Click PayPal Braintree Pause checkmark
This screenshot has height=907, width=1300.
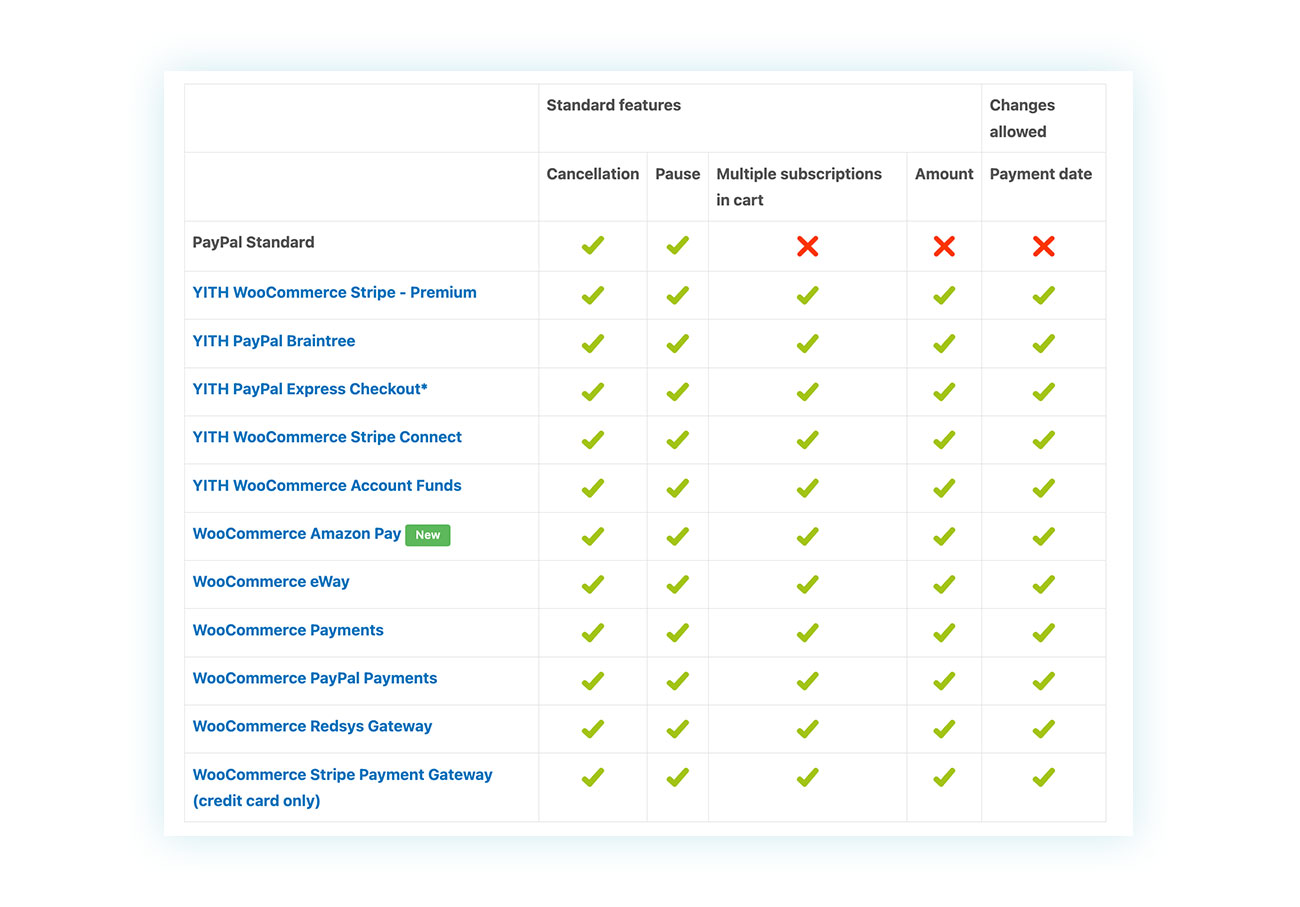click(678, 343)
